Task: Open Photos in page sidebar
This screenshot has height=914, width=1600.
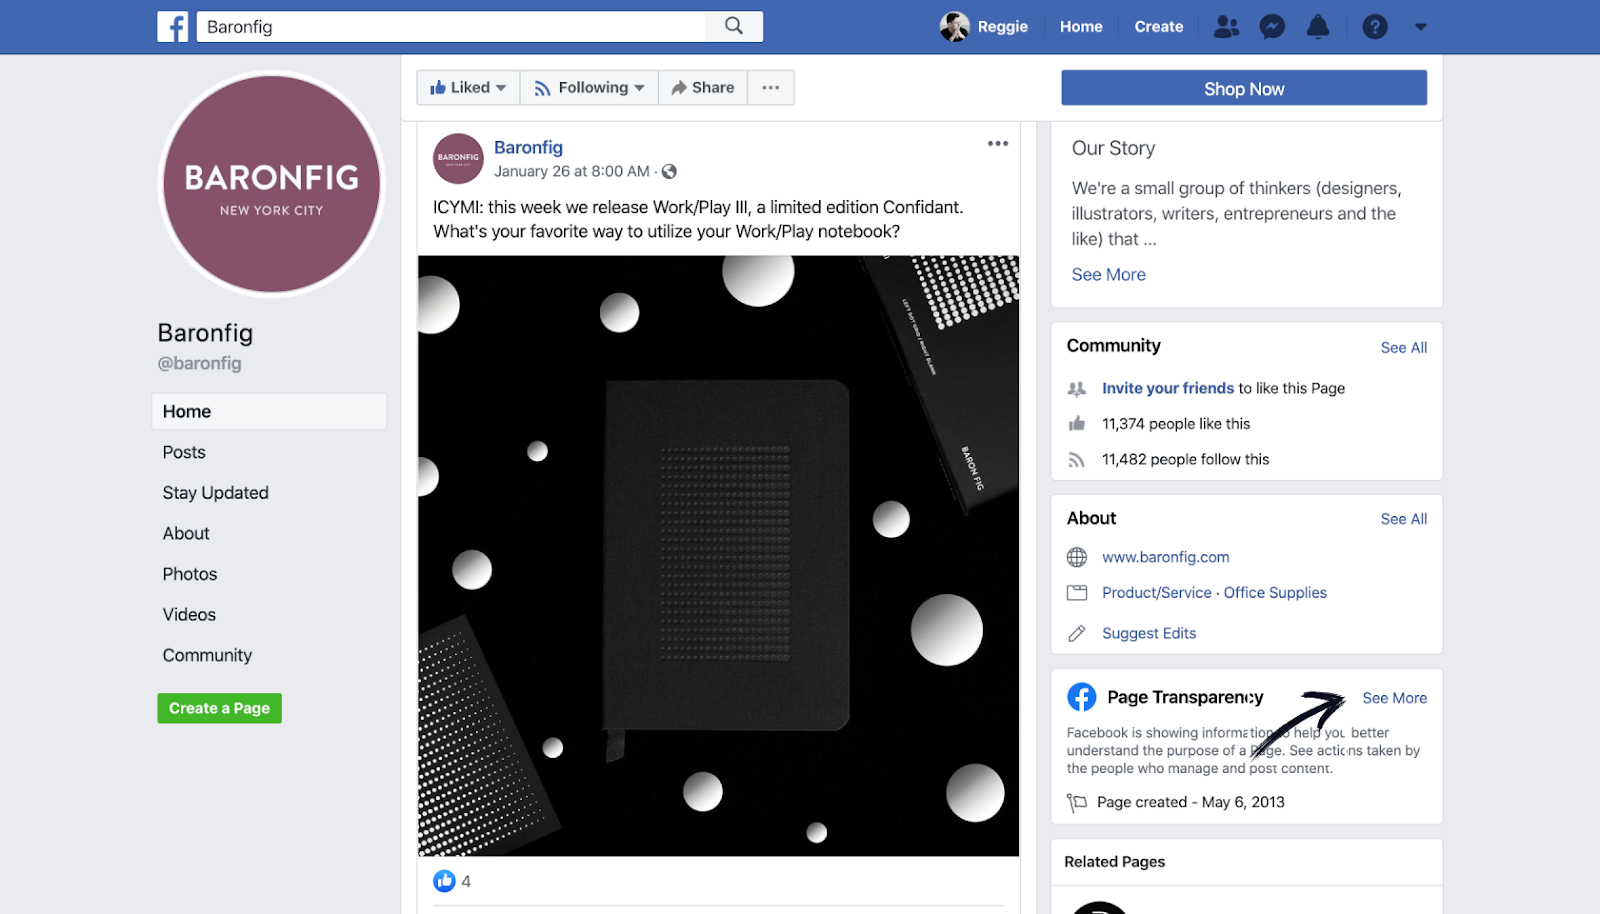Action: point(190,574)
